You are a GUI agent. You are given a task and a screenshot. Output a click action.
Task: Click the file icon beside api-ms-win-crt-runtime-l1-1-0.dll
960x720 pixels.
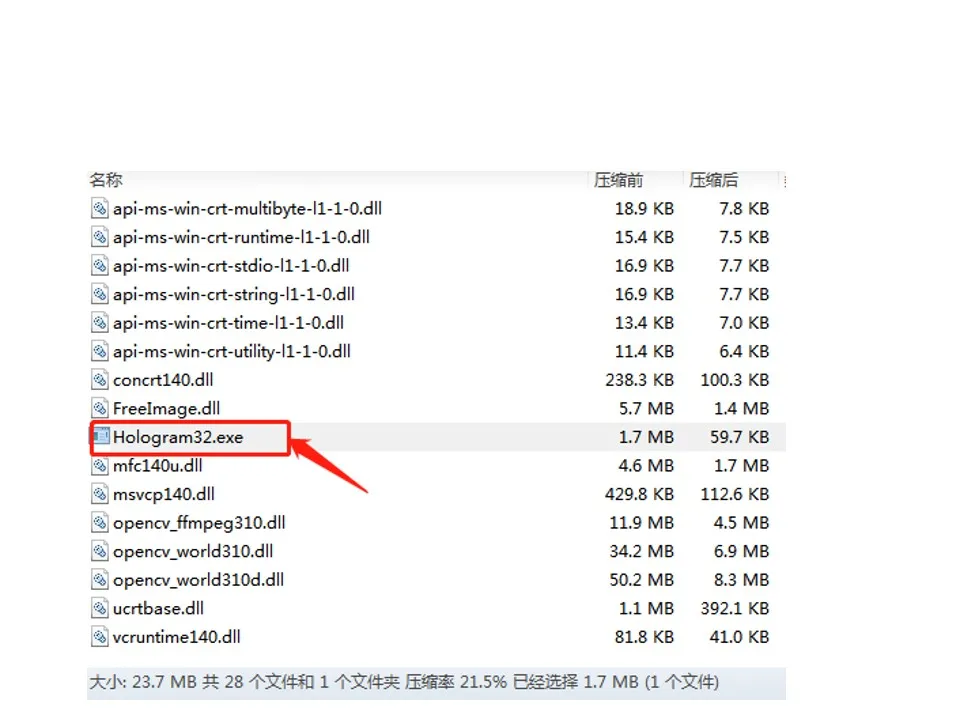[100, 237]
